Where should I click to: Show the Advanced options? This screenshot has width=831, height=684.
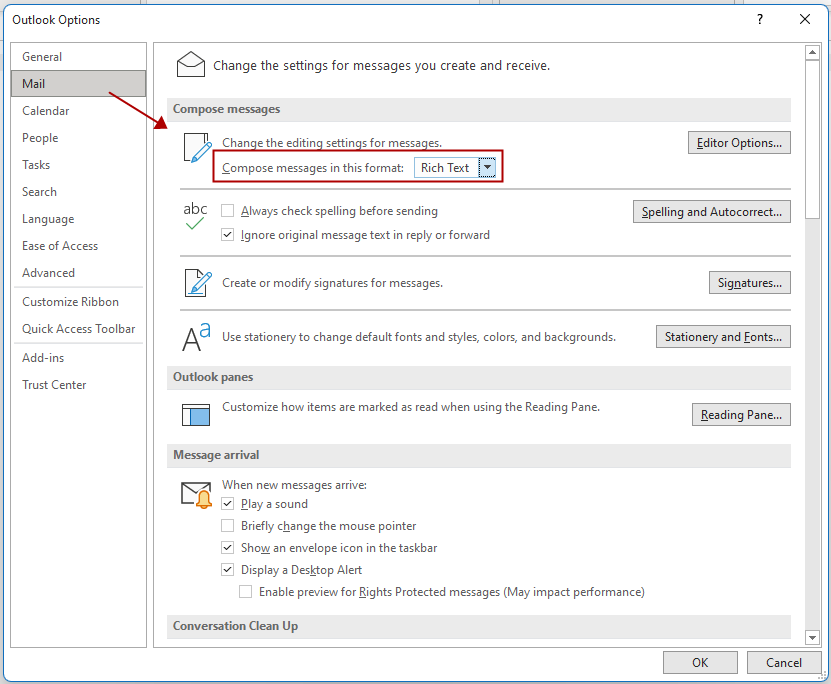point(78,273)
